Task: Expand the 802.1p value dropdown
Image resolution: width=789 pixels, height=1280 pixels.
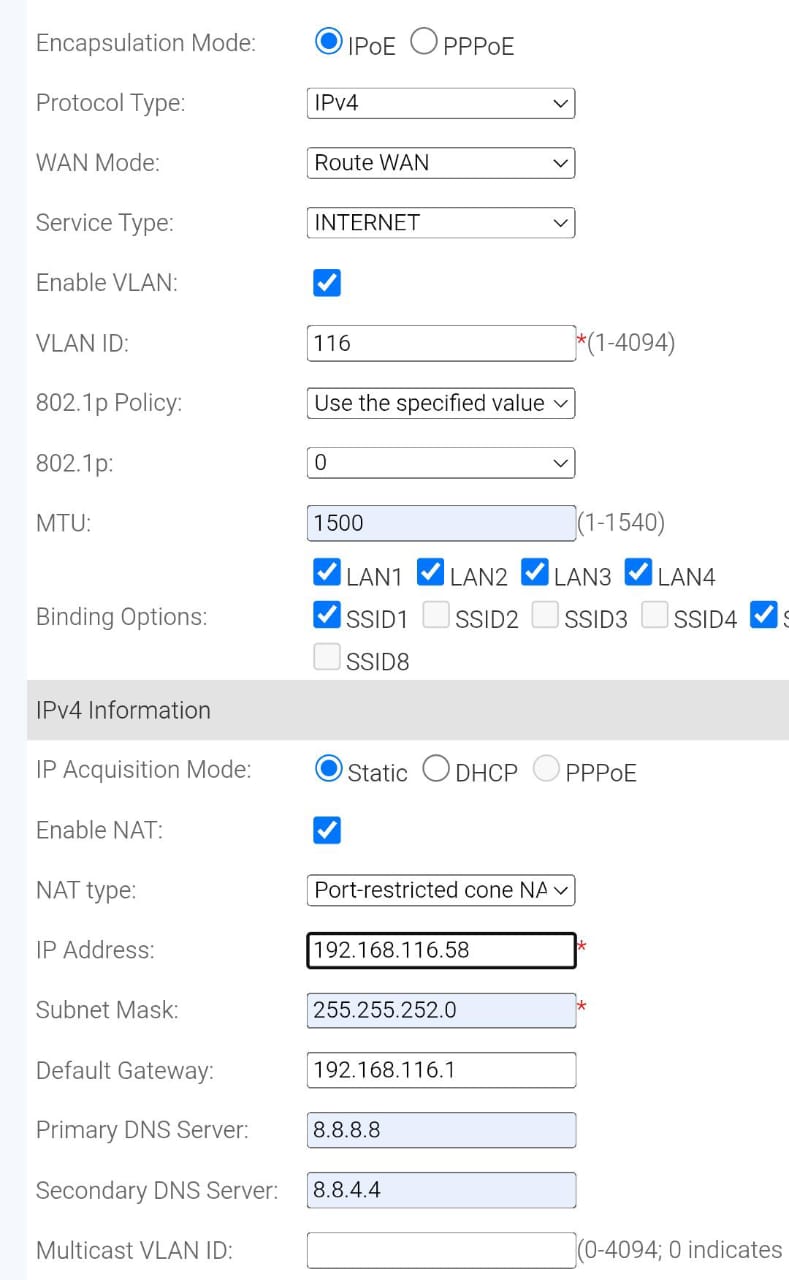Action: pyautogui.click(x=441, y=463)
